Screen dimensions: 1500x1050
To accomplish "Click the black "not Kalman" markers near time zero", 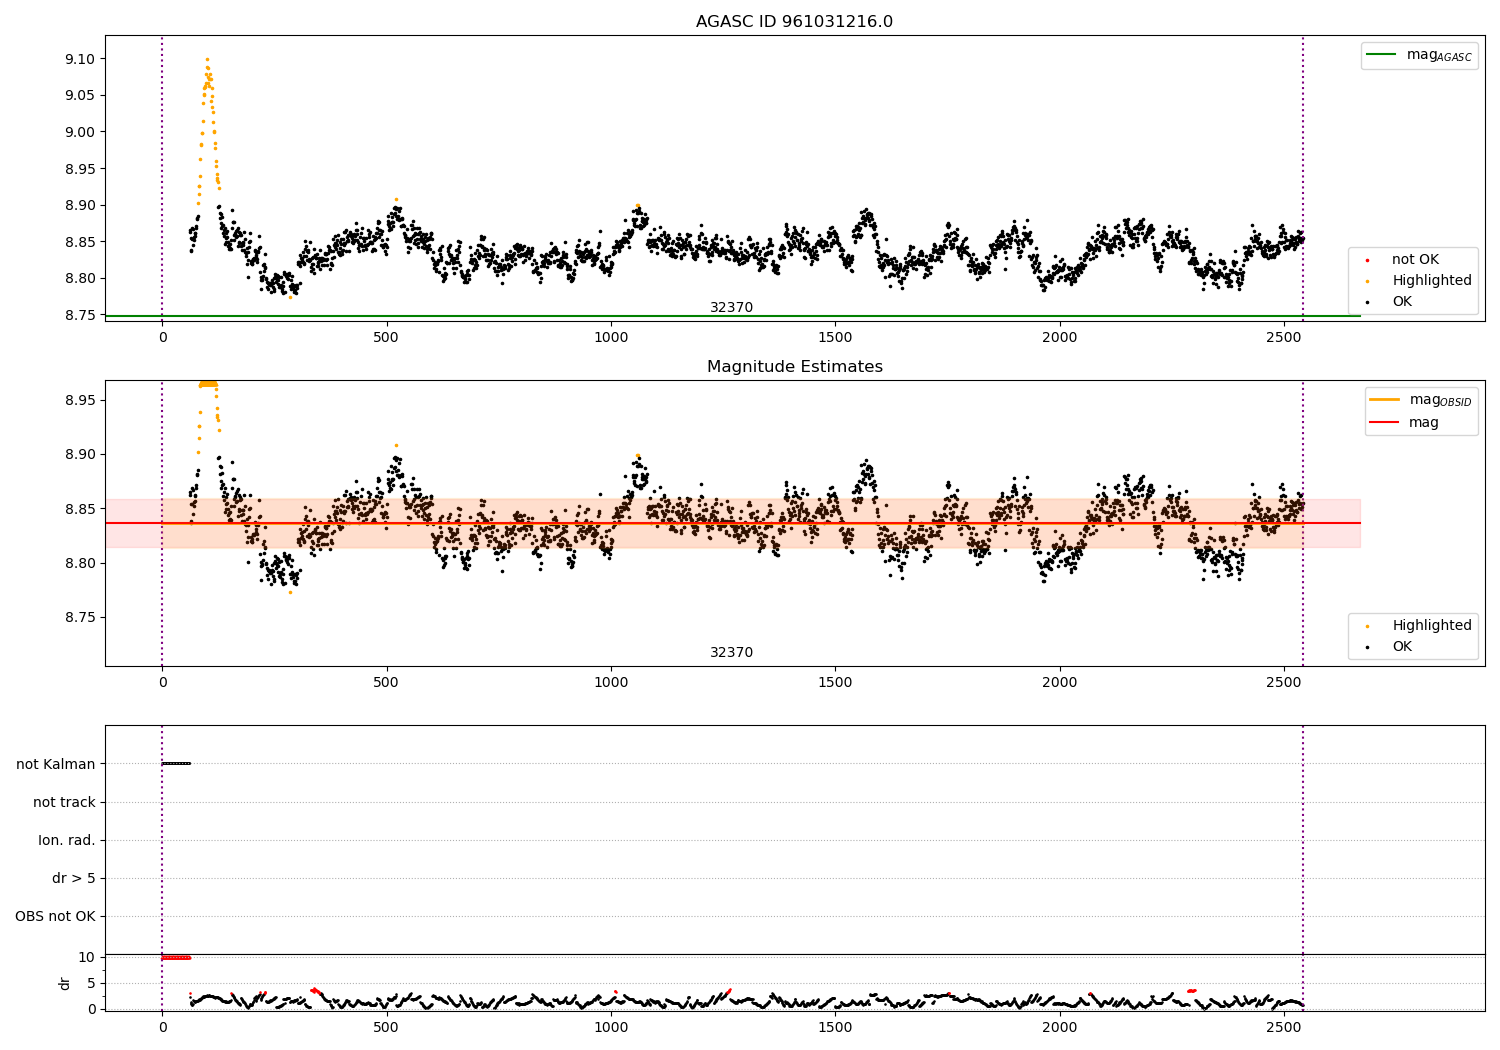I will (x=176, y=764).
